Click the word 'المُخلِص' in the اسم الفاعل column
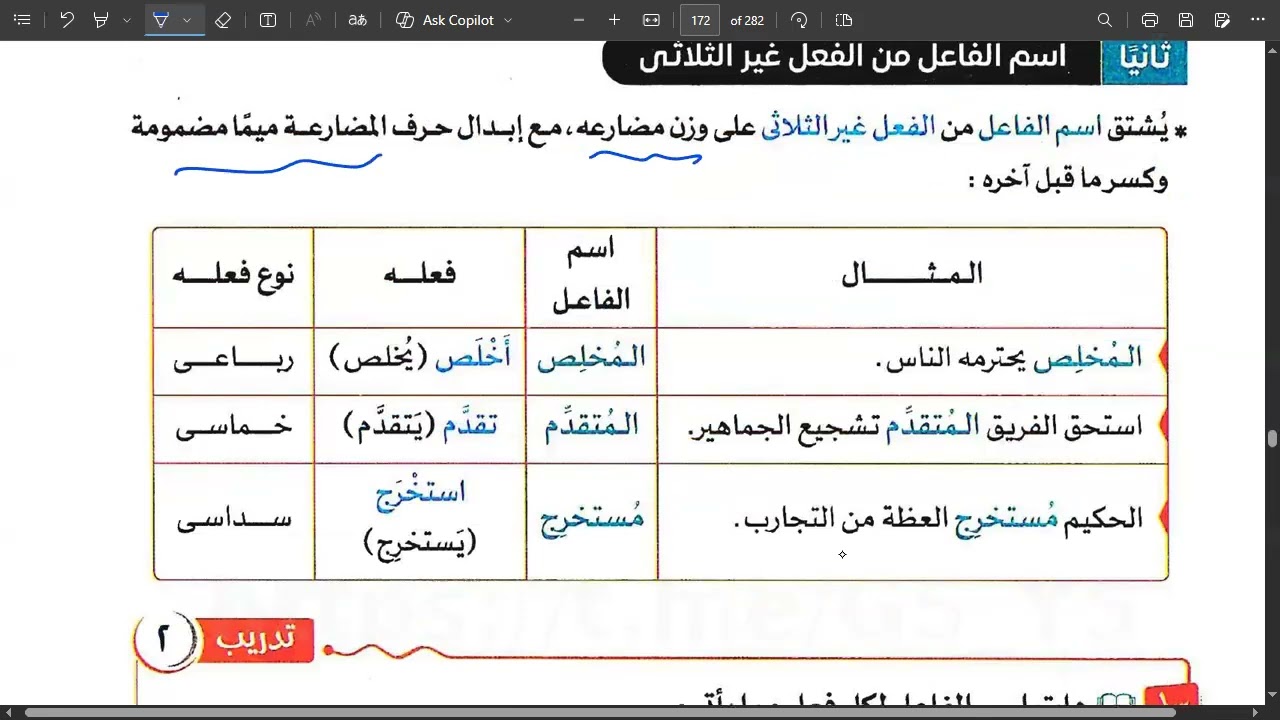 click(x=592, y=360)
